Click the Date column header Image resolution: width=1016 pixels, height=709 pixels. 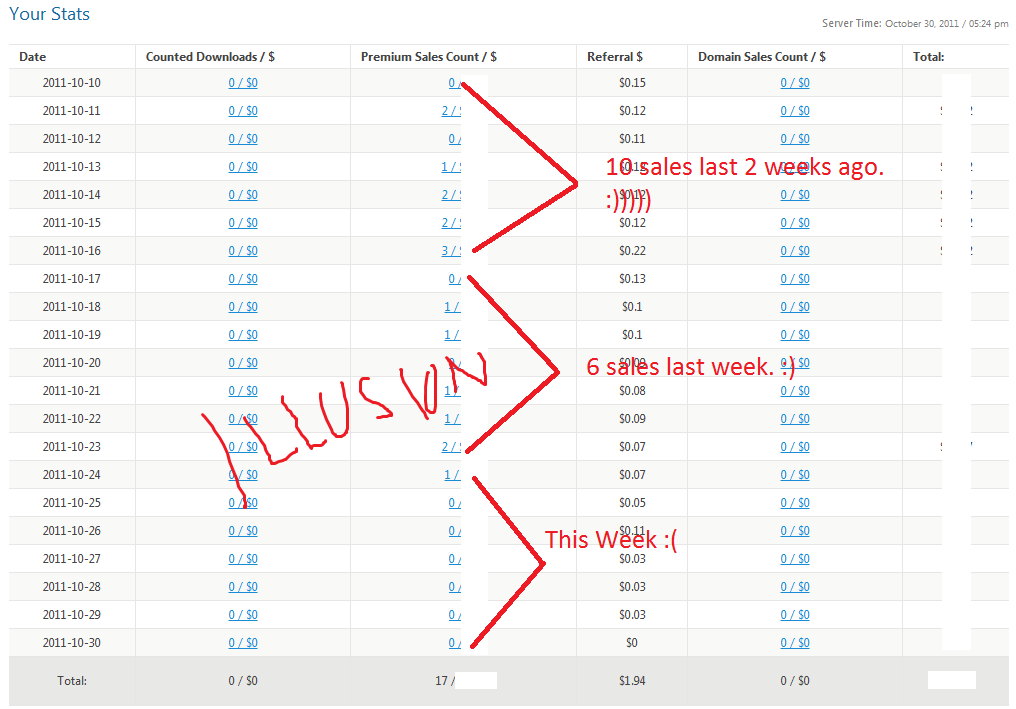click(x=32, y=57)
